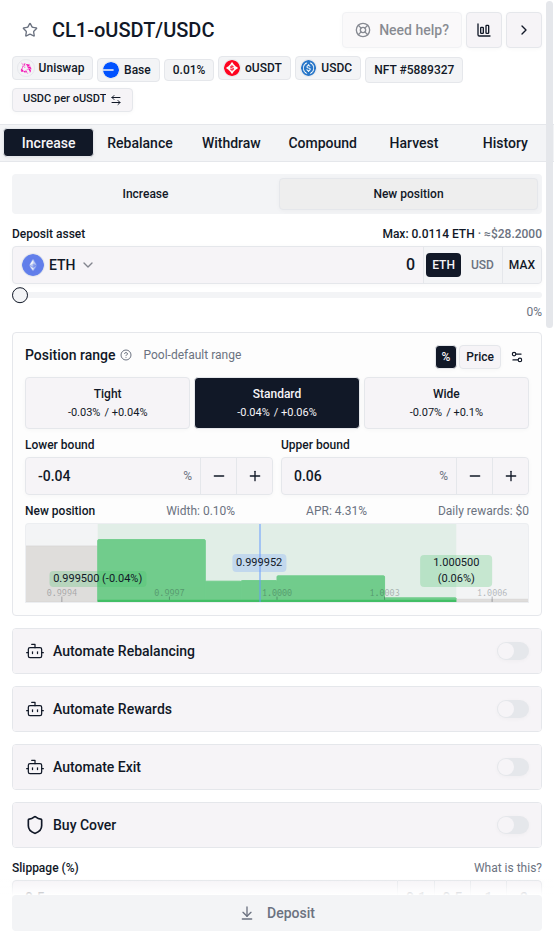Switch range display to Price mode
The height and width of the screenshot is (943, 554).
pyautogui.click(x=480, y=357)
